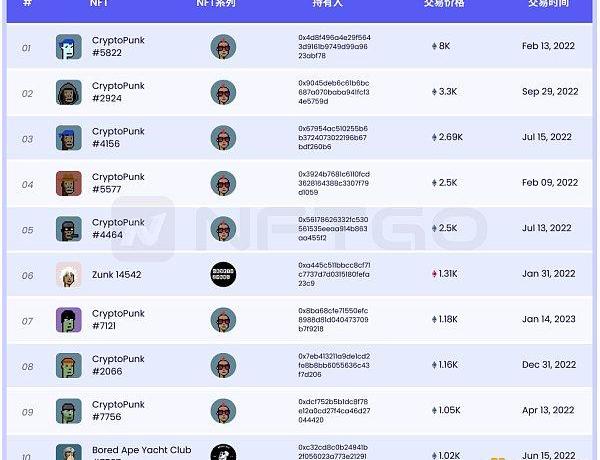The height and width of the screenshot is (460, 600).
Task: Click holder address starting with 0x4d8f496a
Action: pos(333,47)
